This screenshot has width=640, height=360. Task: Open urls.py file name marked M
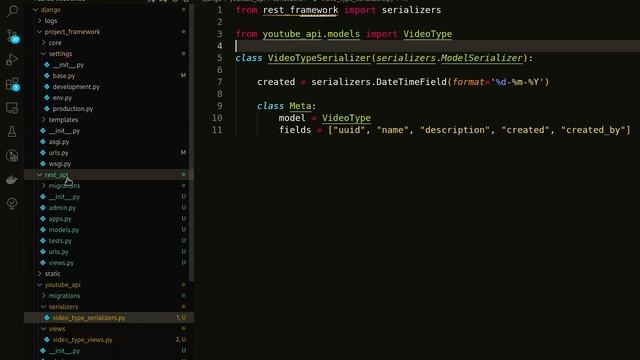(58, 153)
